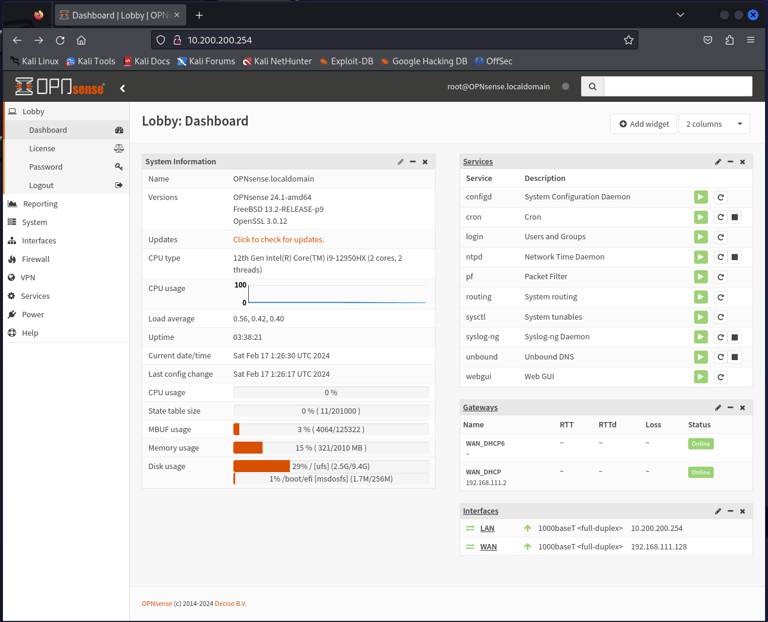This screenshot has height=622, width=768.
Task: Edit the Interfaces widget
Action: click(718, 511)
